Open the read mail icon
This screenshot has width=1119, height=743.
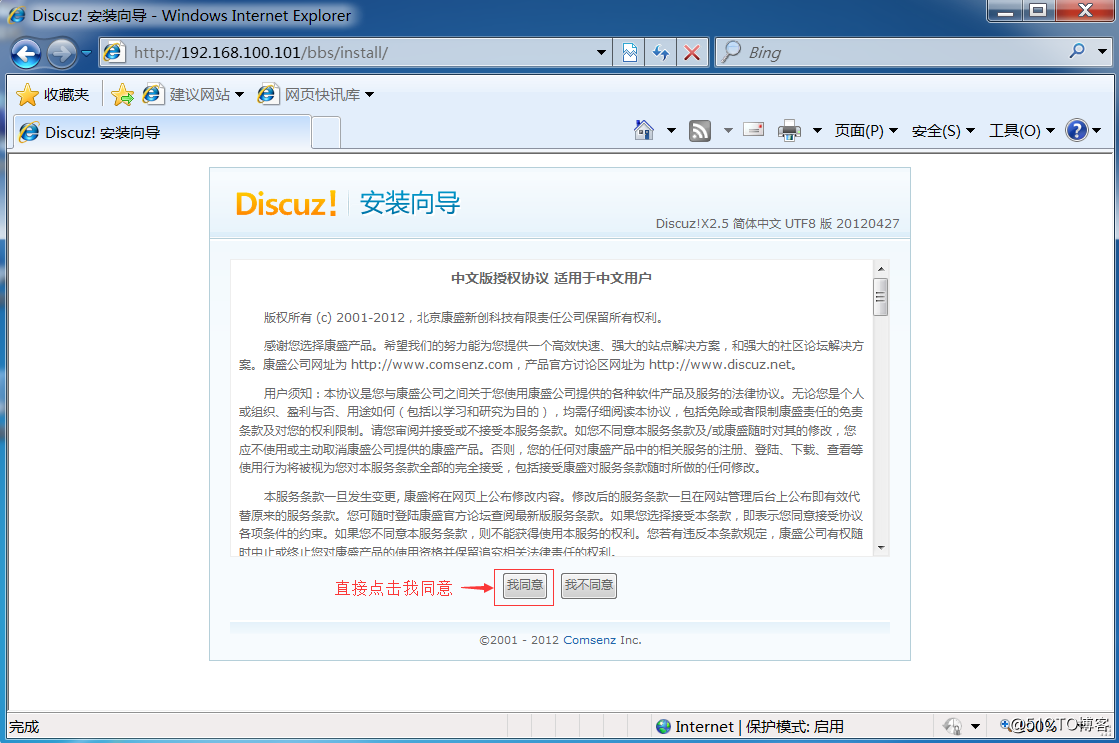click(754, 130)
